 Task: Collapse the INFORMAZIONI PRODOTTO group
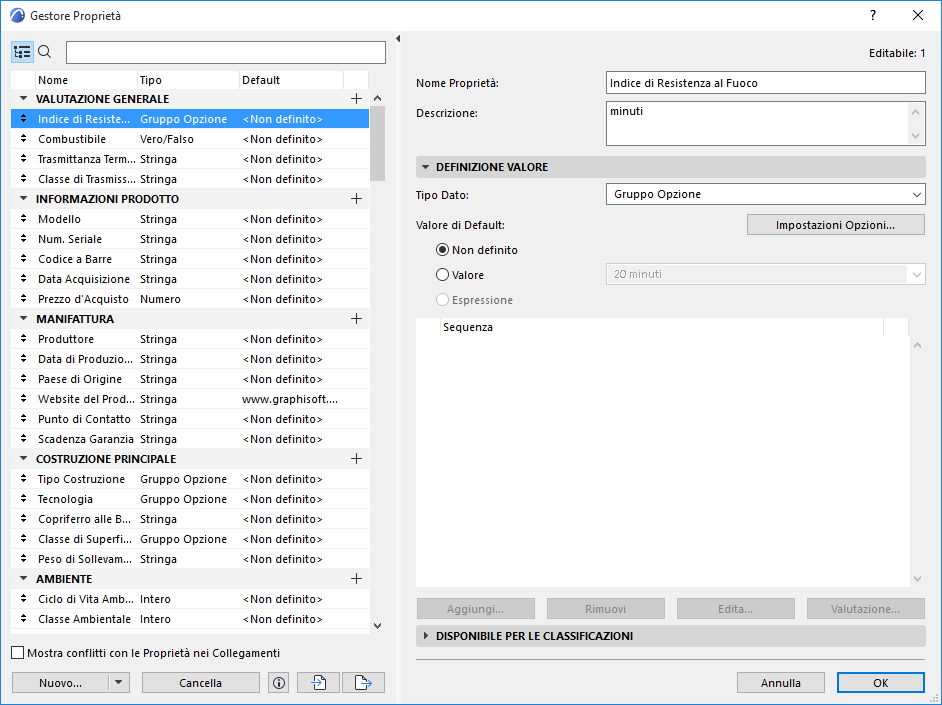23,199
